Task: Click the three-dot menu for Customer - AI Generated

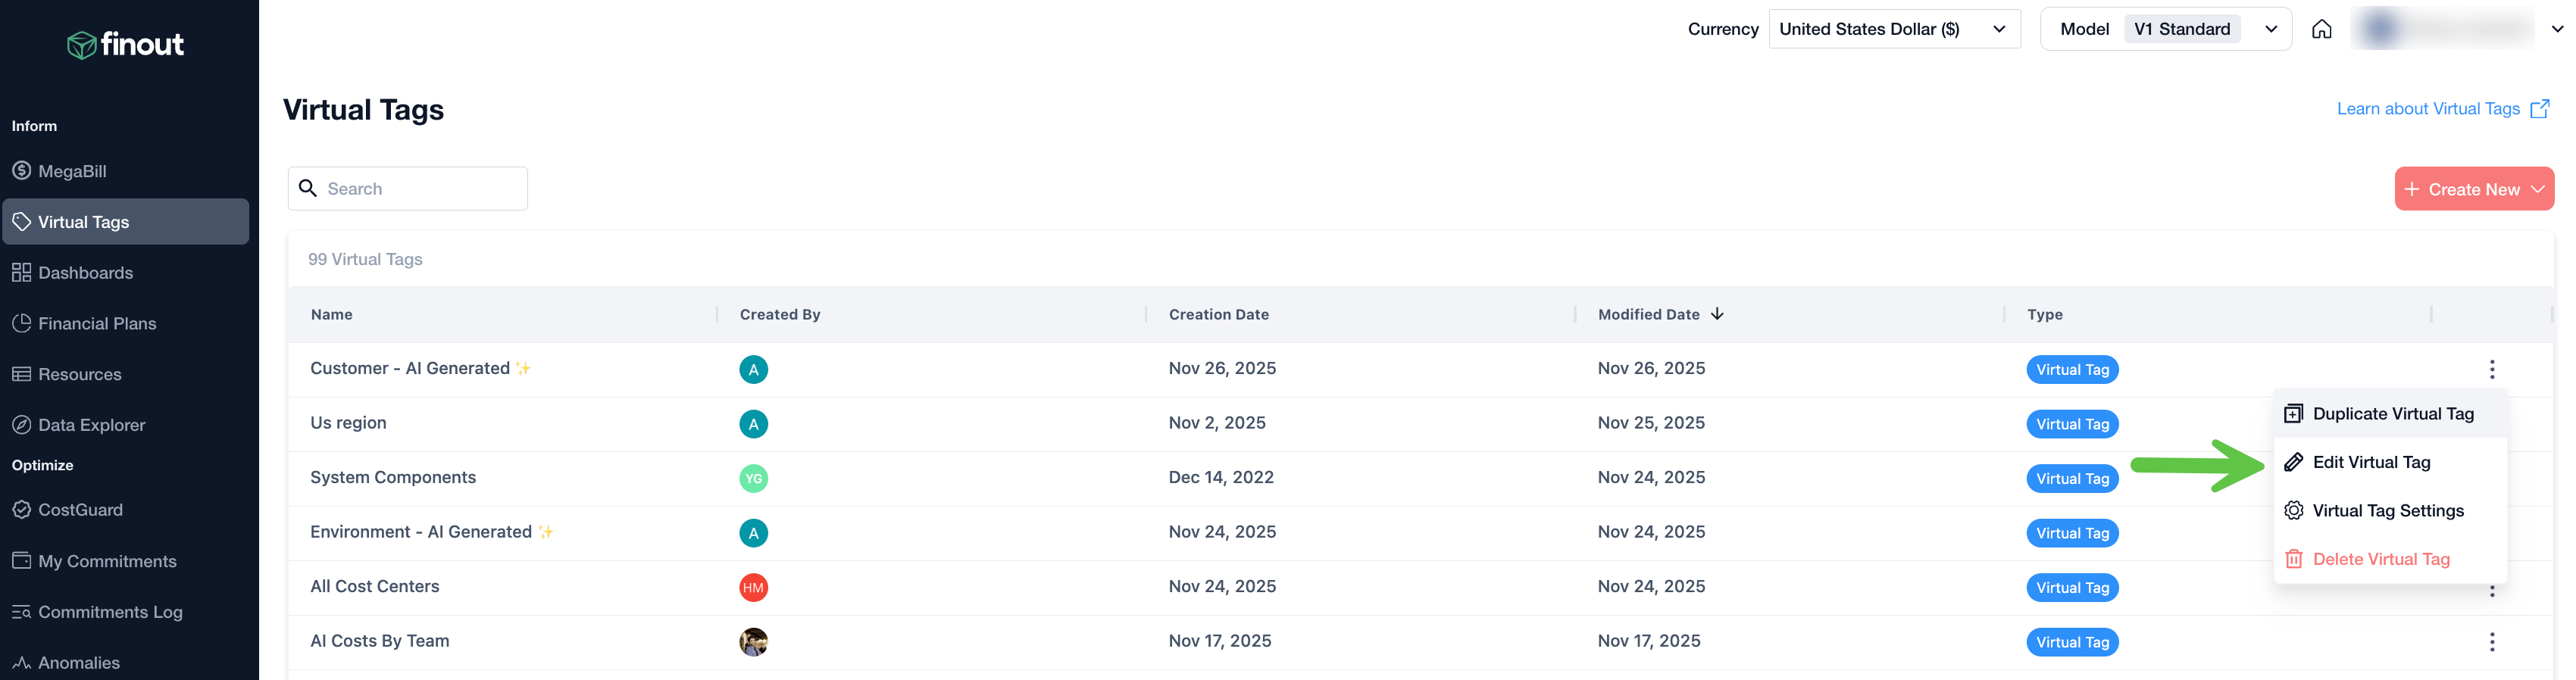Action: [2491, 369]
